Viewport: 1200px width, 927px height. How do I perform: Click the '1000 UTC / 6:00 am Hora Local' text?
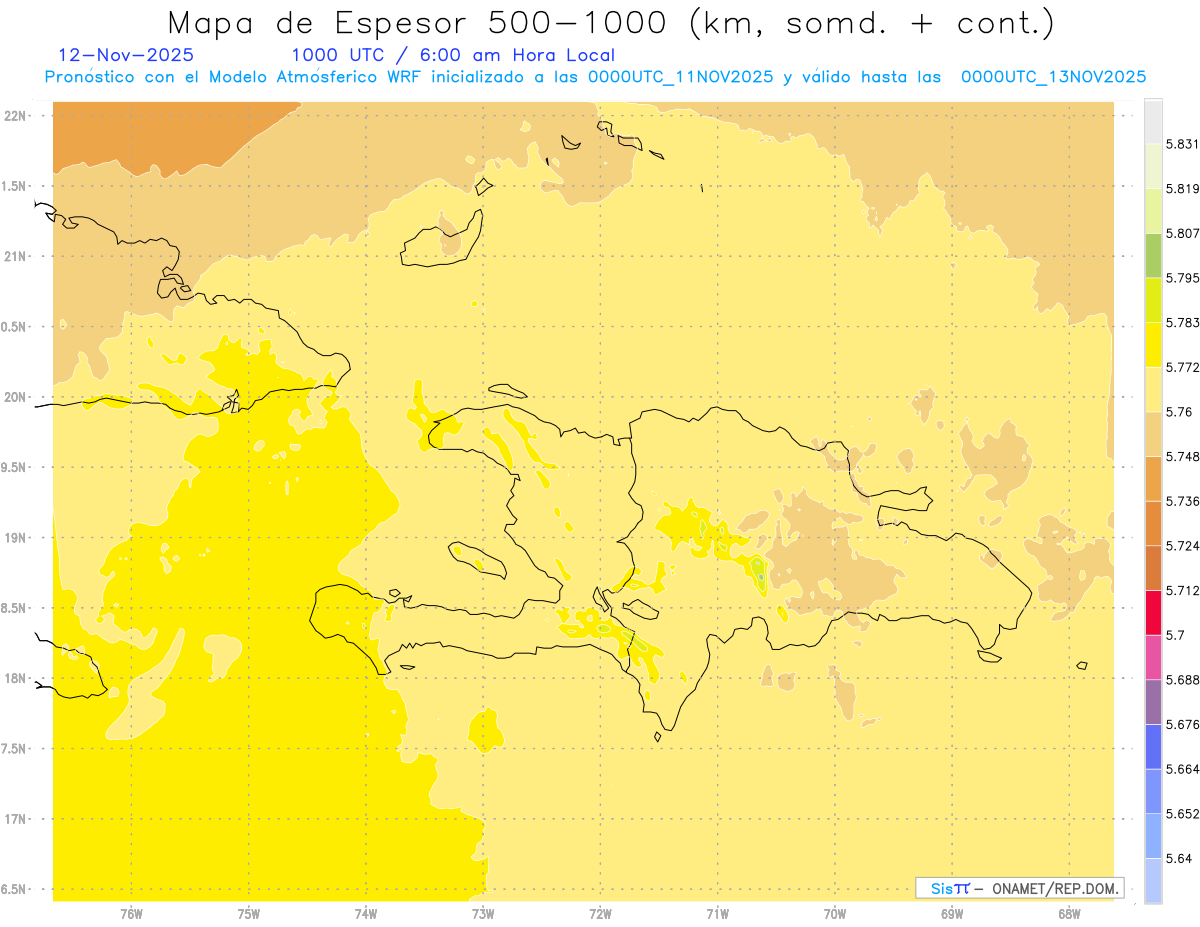pos(453,55)
